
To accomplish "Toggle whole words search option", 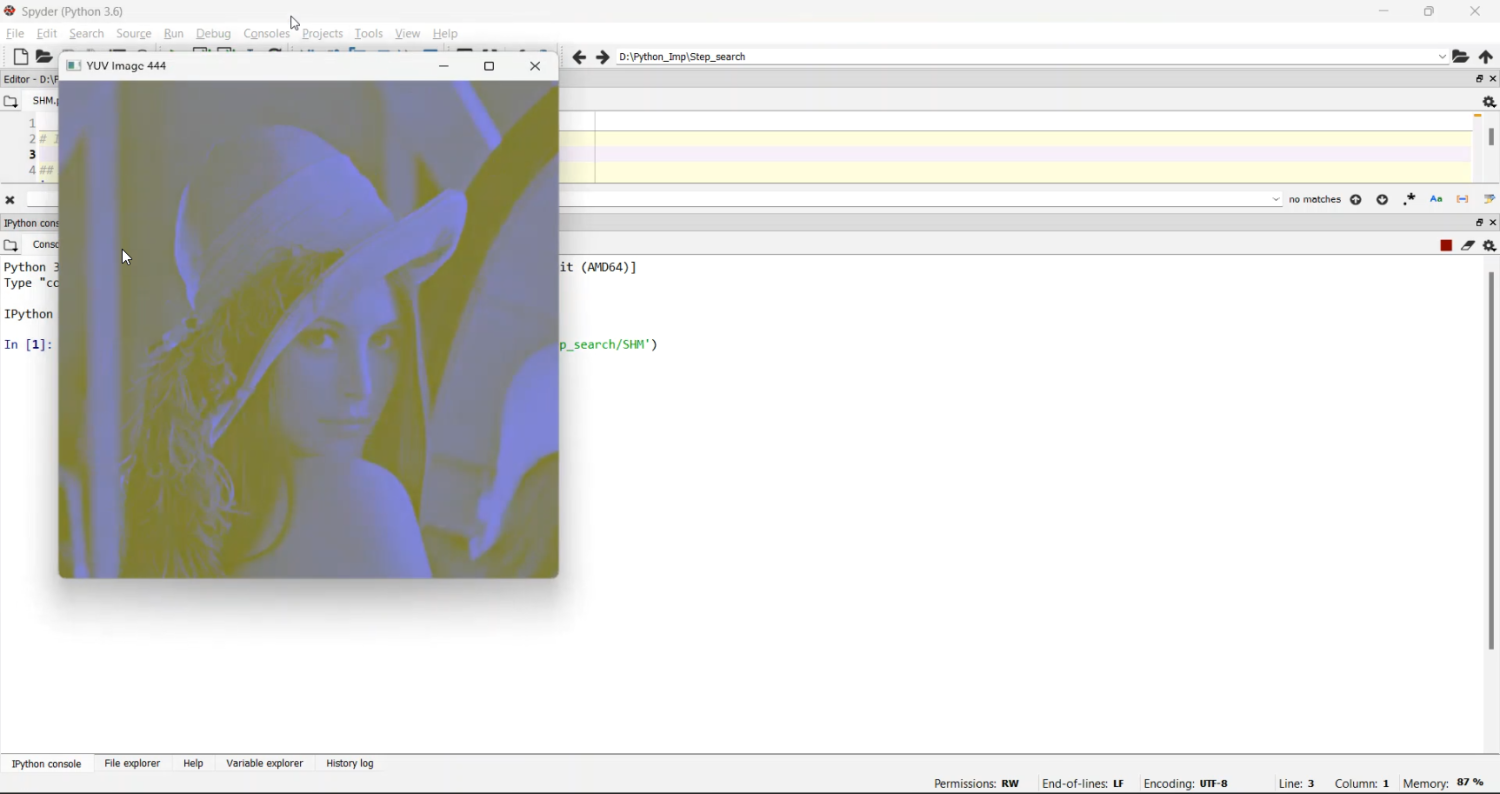I will tap(1463, 200).
